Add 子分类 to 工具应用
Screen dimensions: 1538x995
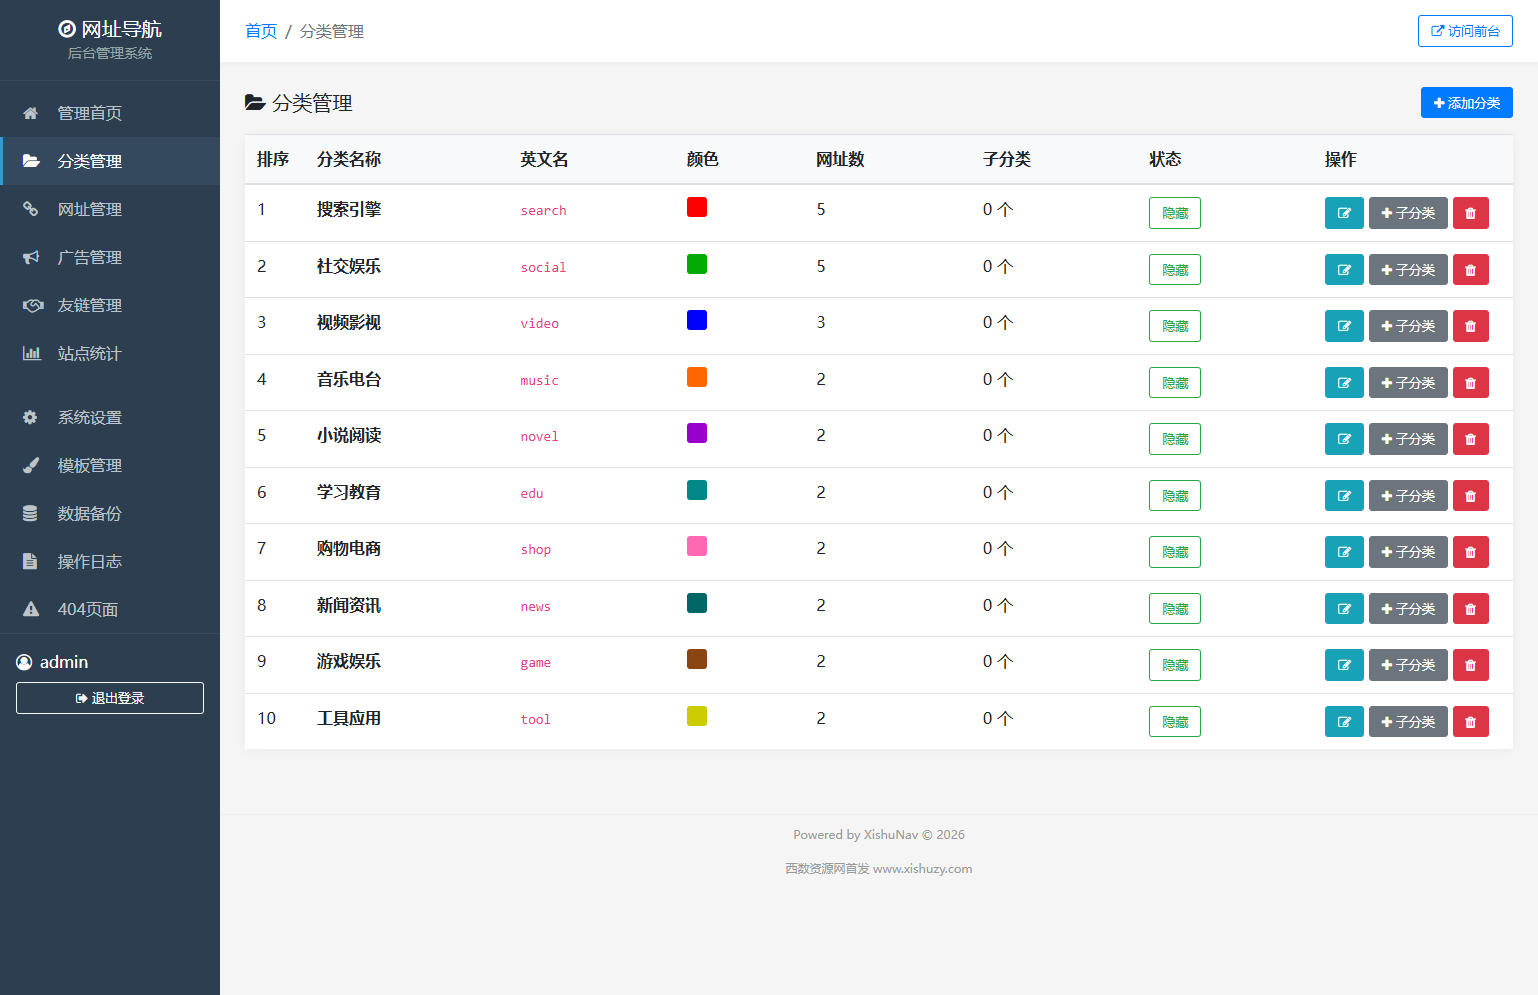[1408, 722]
